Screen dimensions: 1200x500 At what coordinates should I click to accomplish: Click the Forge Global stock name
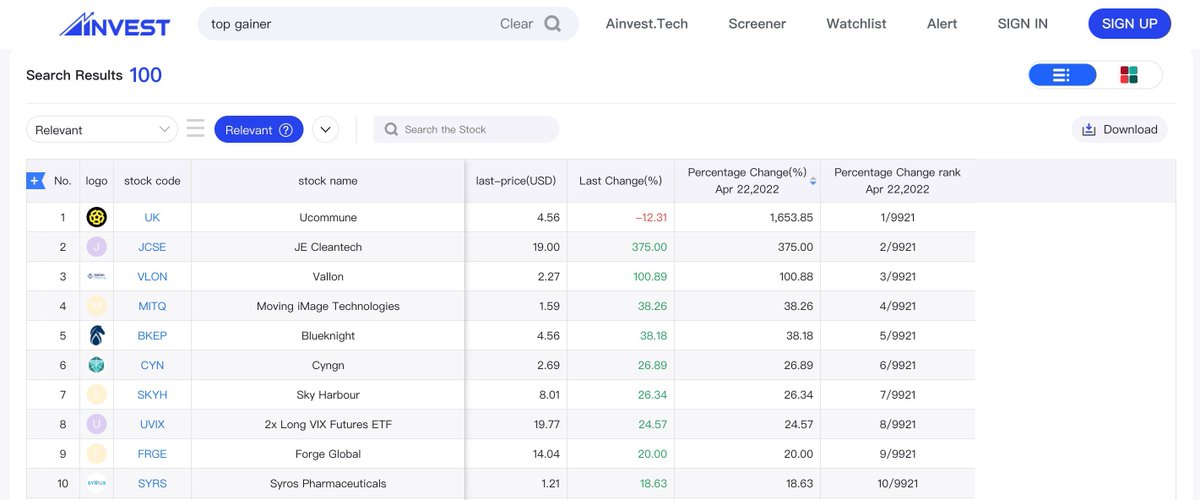[328, 454]
